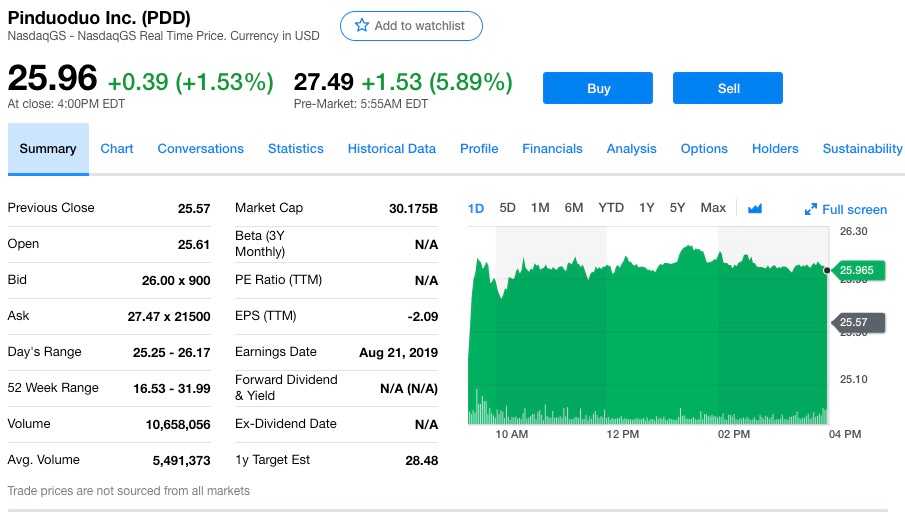Choose the 6M chart range

(x=574, y=208)
